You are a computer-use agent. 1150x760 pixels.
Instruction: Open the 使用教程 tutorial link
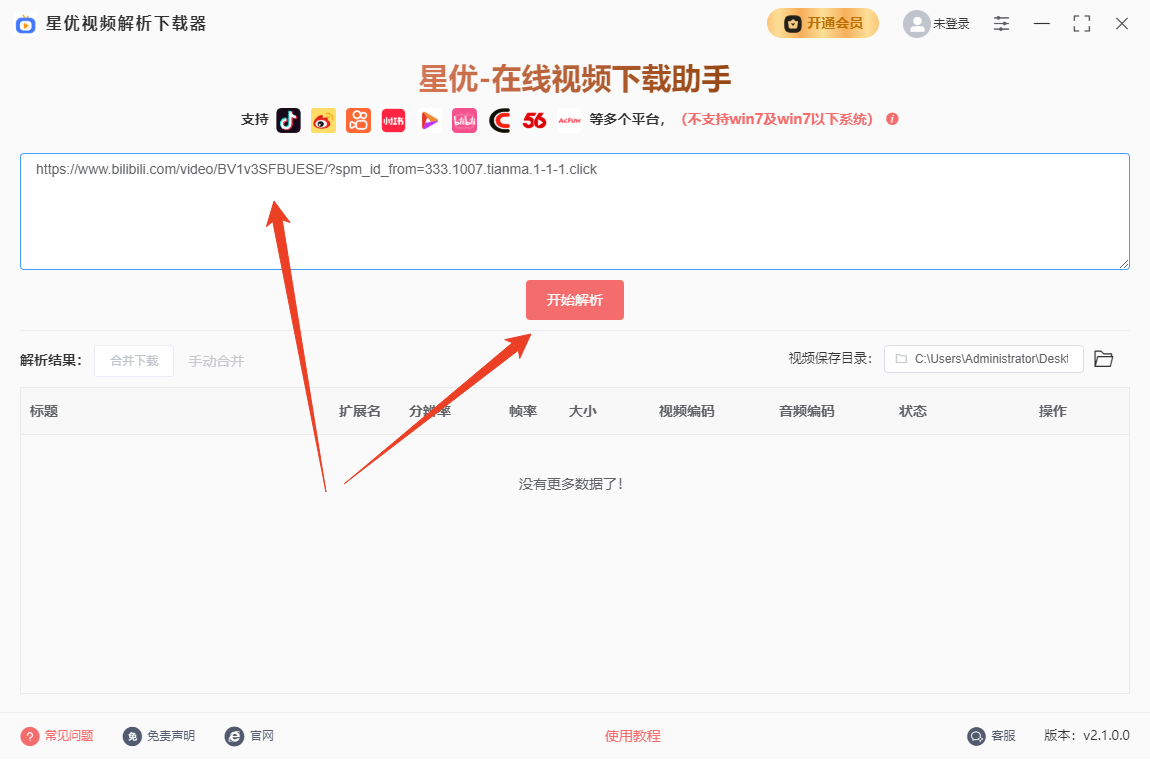pos(632,736)
